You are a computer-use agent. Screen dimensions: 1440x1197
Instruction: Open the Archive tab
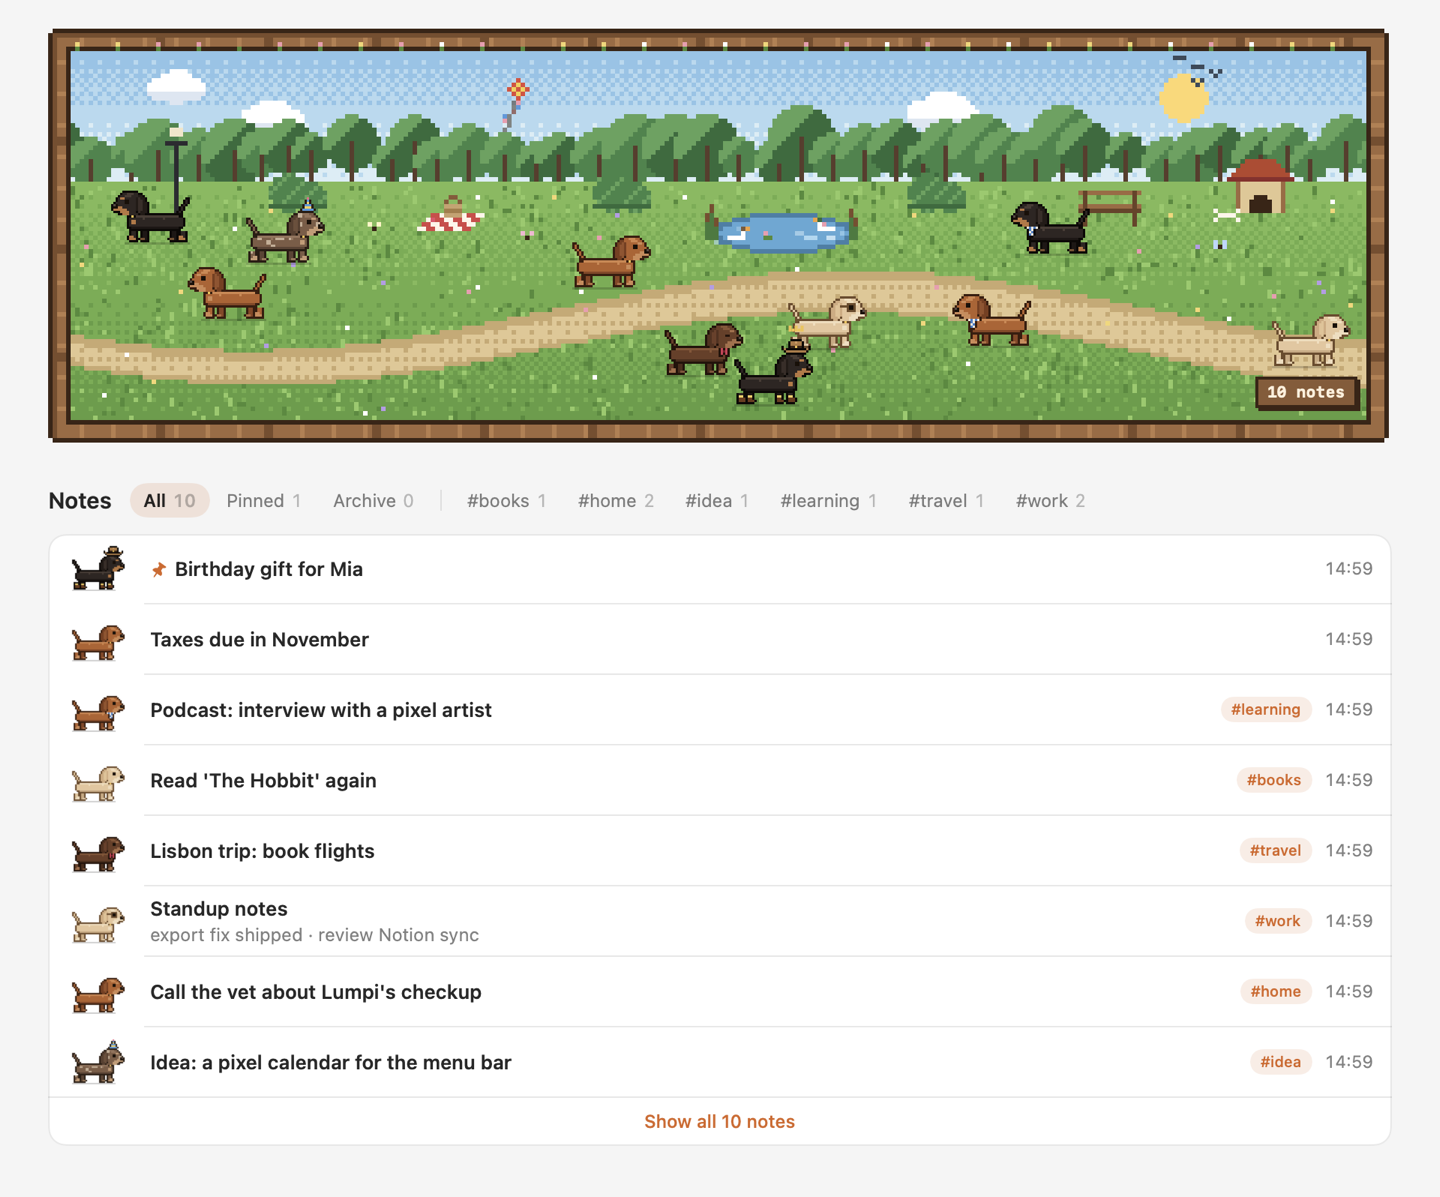373,501
